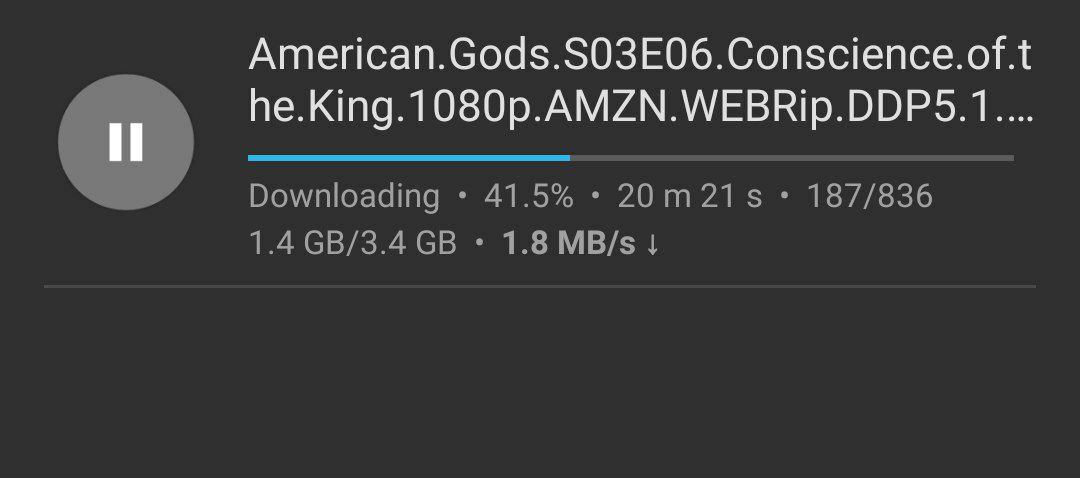Click the blue progress bar's leading edge

click(x=568, y=158)
